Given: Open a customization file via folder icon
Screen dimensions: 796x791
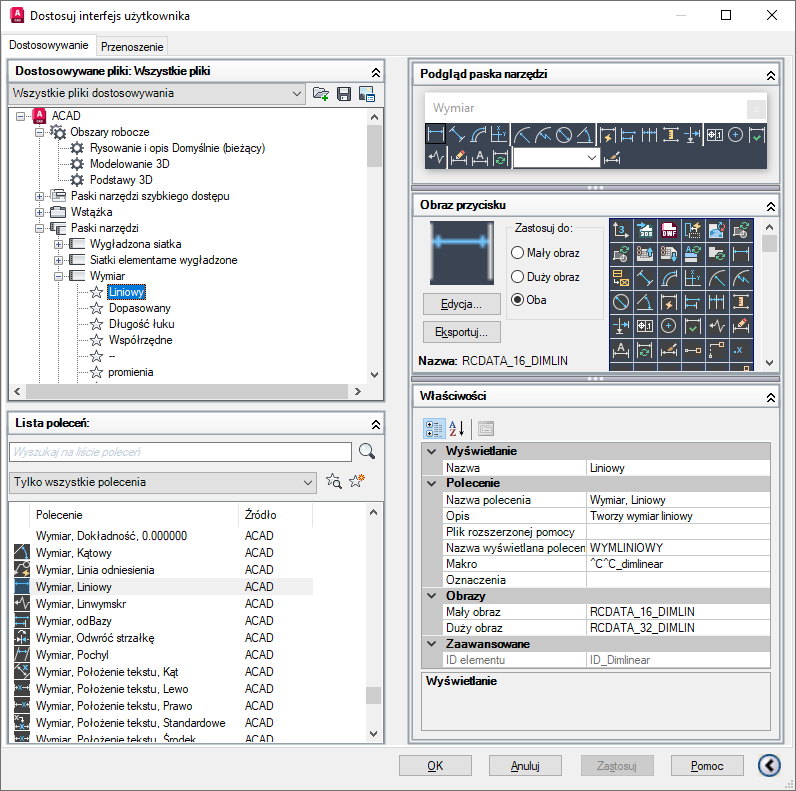Looking at the screenshot, I should pyautogui.click(x=321, y=93).
